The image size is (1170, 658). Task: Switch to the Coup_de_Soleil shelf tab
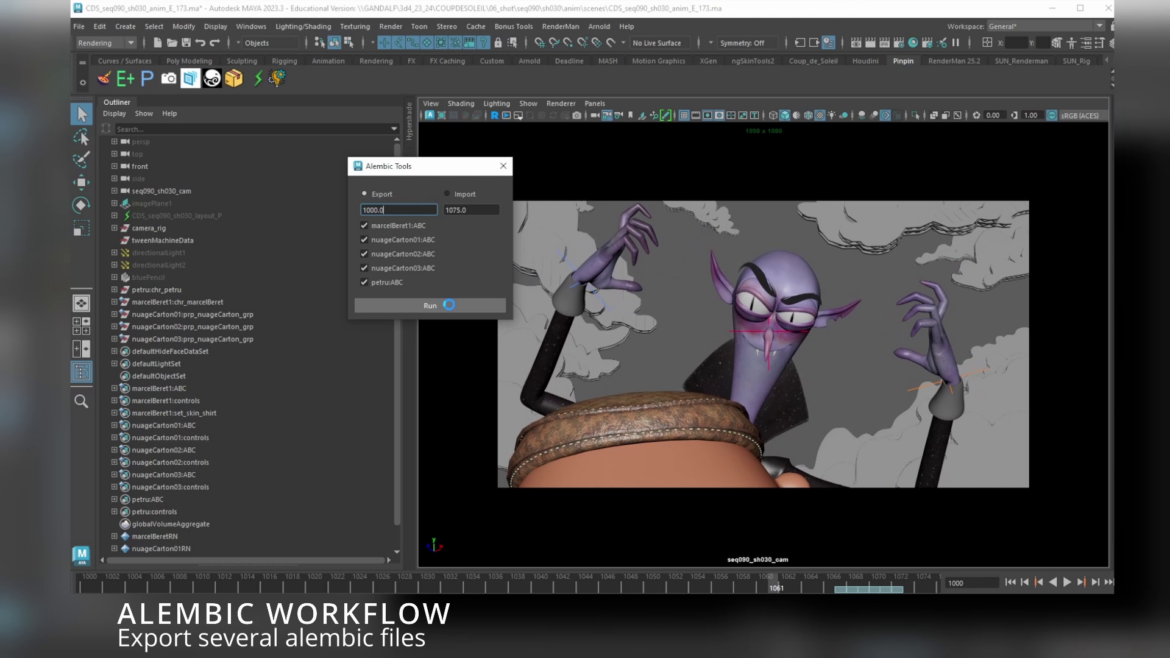pyautogui.click(x=813, y=61)
